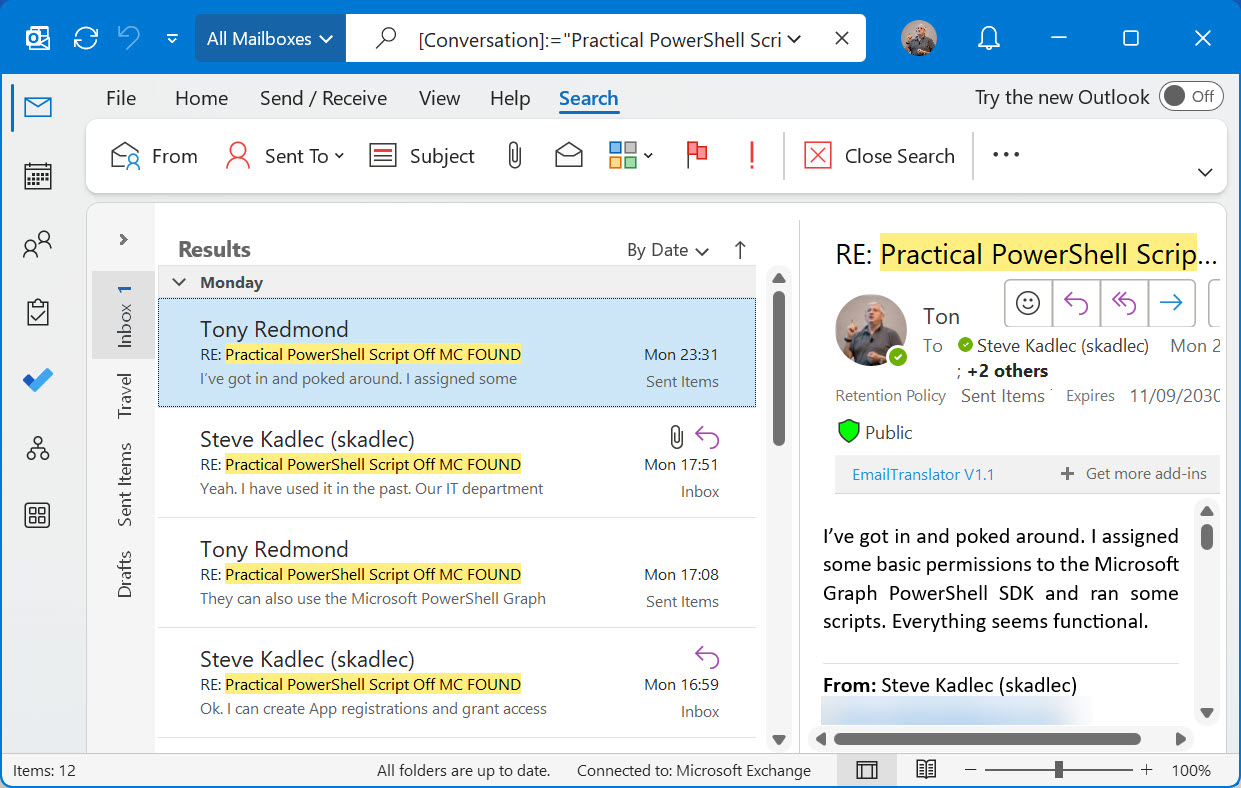Open the Quick Access Toolbar customize arrow
1241x788 pixels.
(172, 39)
